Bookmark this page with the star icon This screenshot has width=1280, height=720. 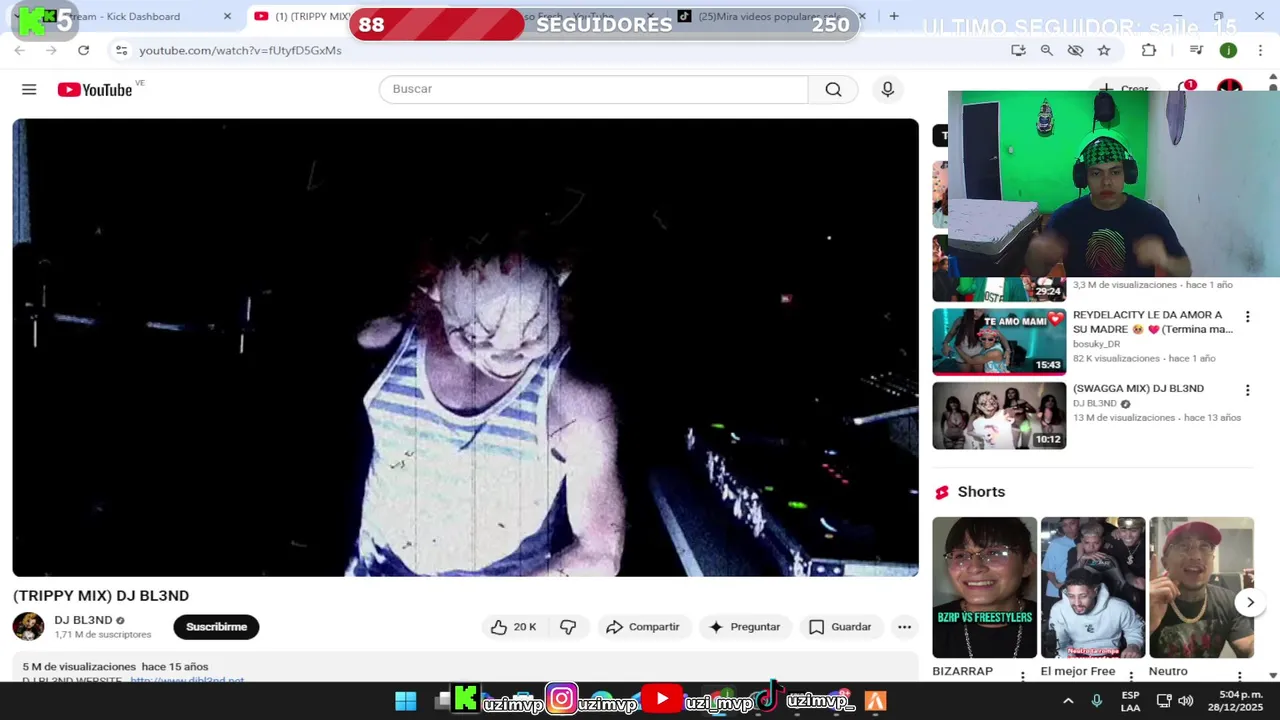[x=1104, y=50]
